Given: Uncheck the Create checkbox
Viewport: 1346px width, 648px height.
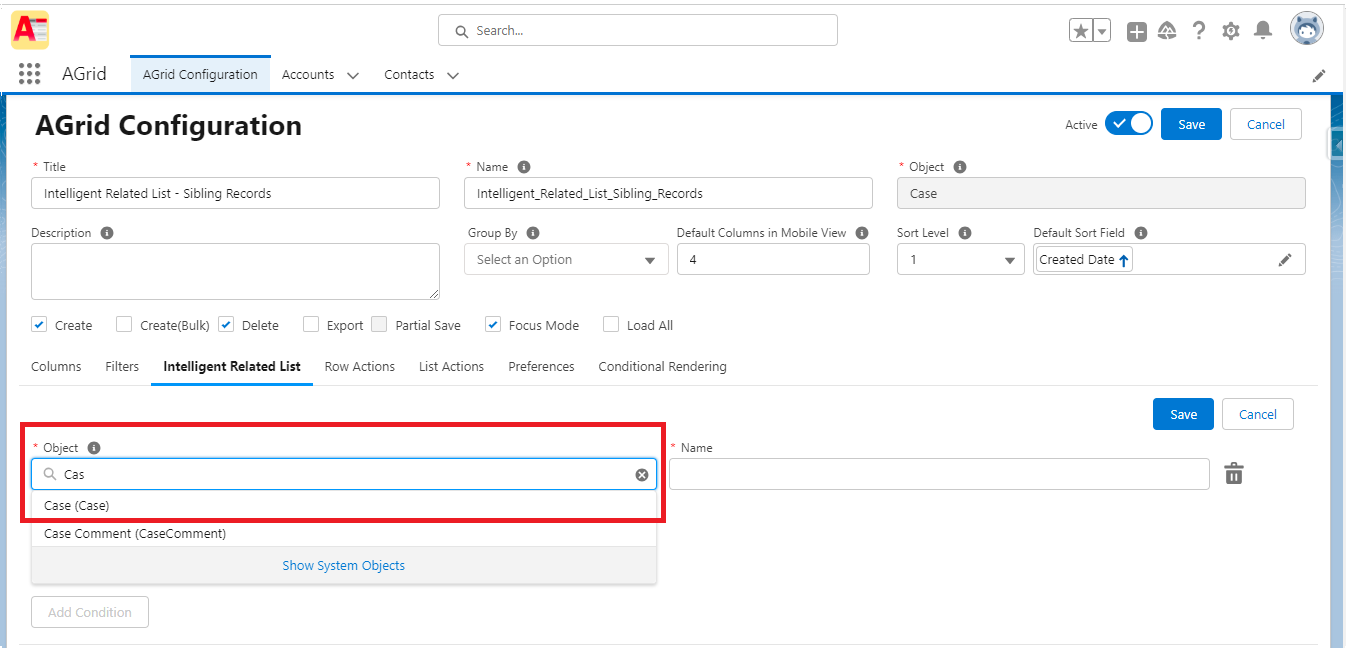Looking at the screenshot, I should 39,324.
